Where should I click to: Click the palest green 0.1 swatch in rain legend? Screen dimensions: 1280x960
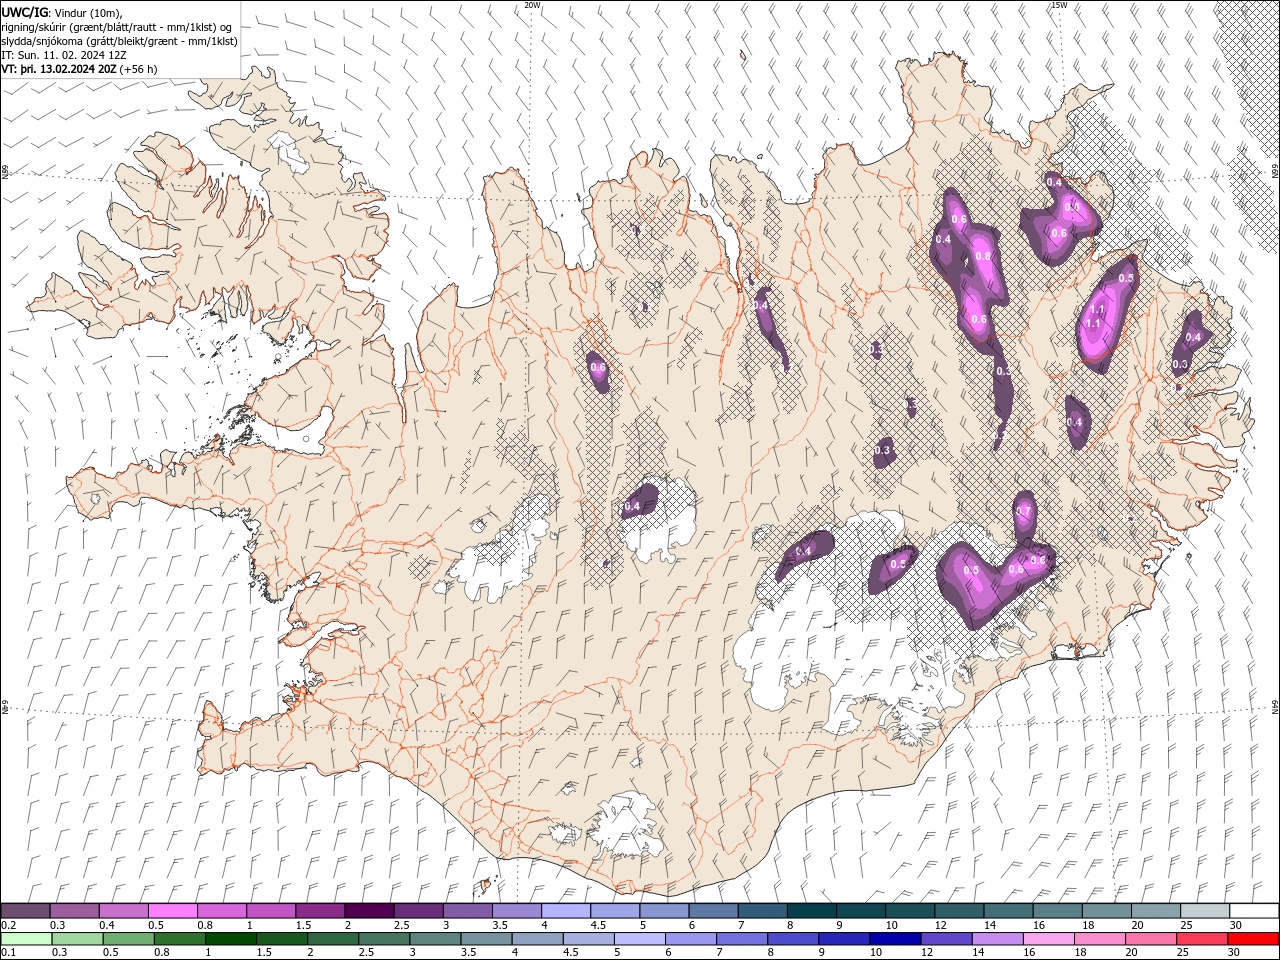coord(26,939)
